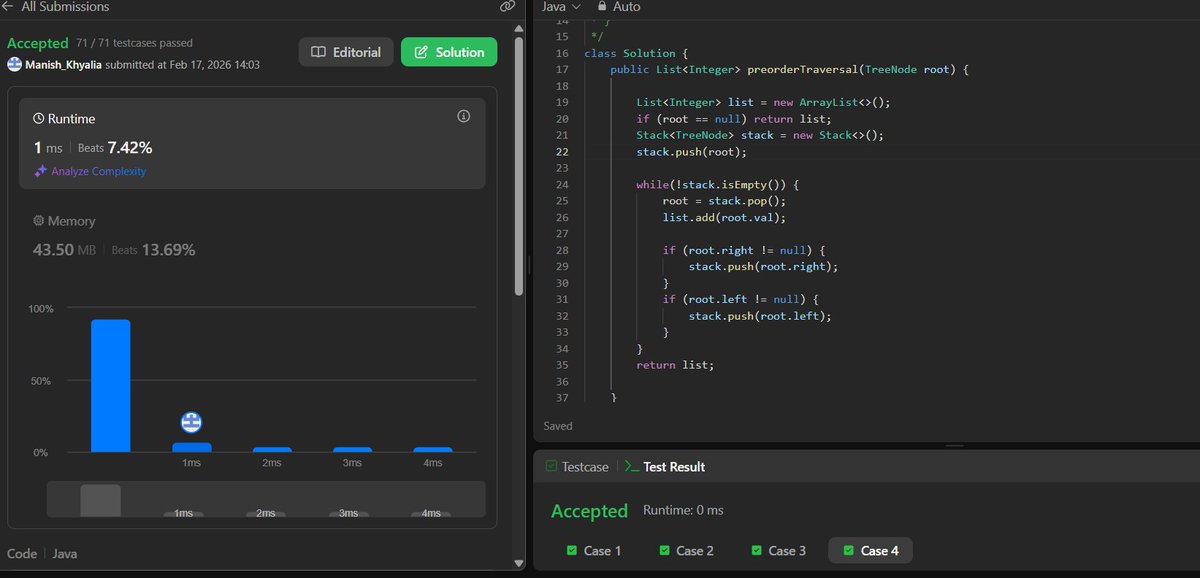Click the panel divider handle between panes
The height and width of the screenshot is (578, 1200).
[528, 265]
